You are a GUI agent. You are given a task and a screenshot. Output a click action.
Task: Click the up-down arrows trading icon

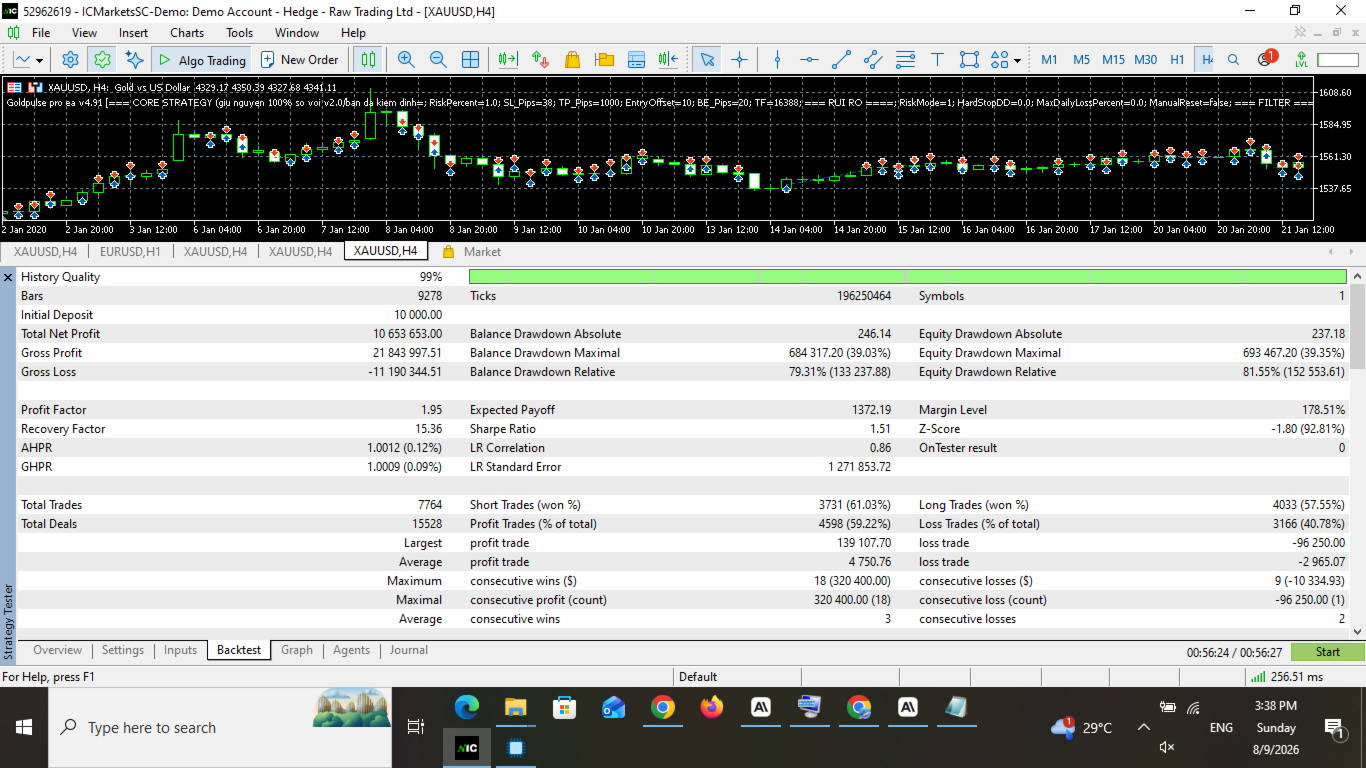(540, 59)
